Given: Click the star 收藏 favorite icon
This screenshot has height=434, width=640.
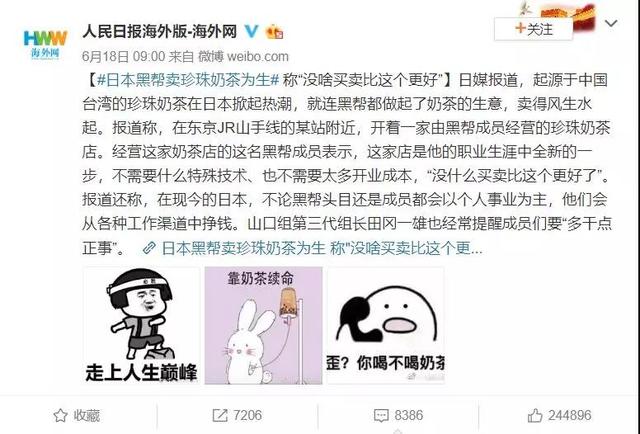Looking at the screenshot, I should [x=60, y=416].
